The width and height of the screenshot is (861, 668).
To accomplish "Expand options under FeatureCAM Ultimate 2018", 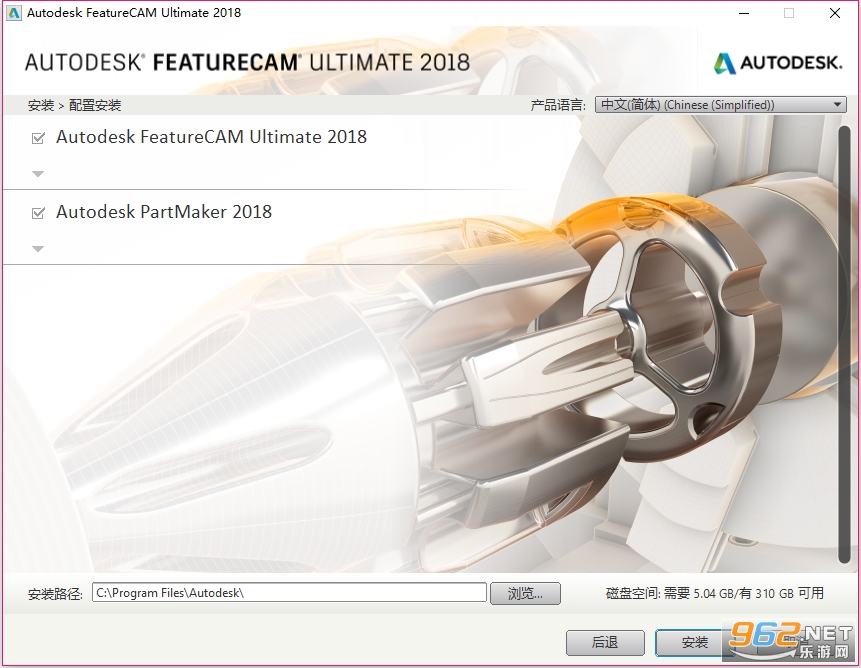I will coord(38,174).
